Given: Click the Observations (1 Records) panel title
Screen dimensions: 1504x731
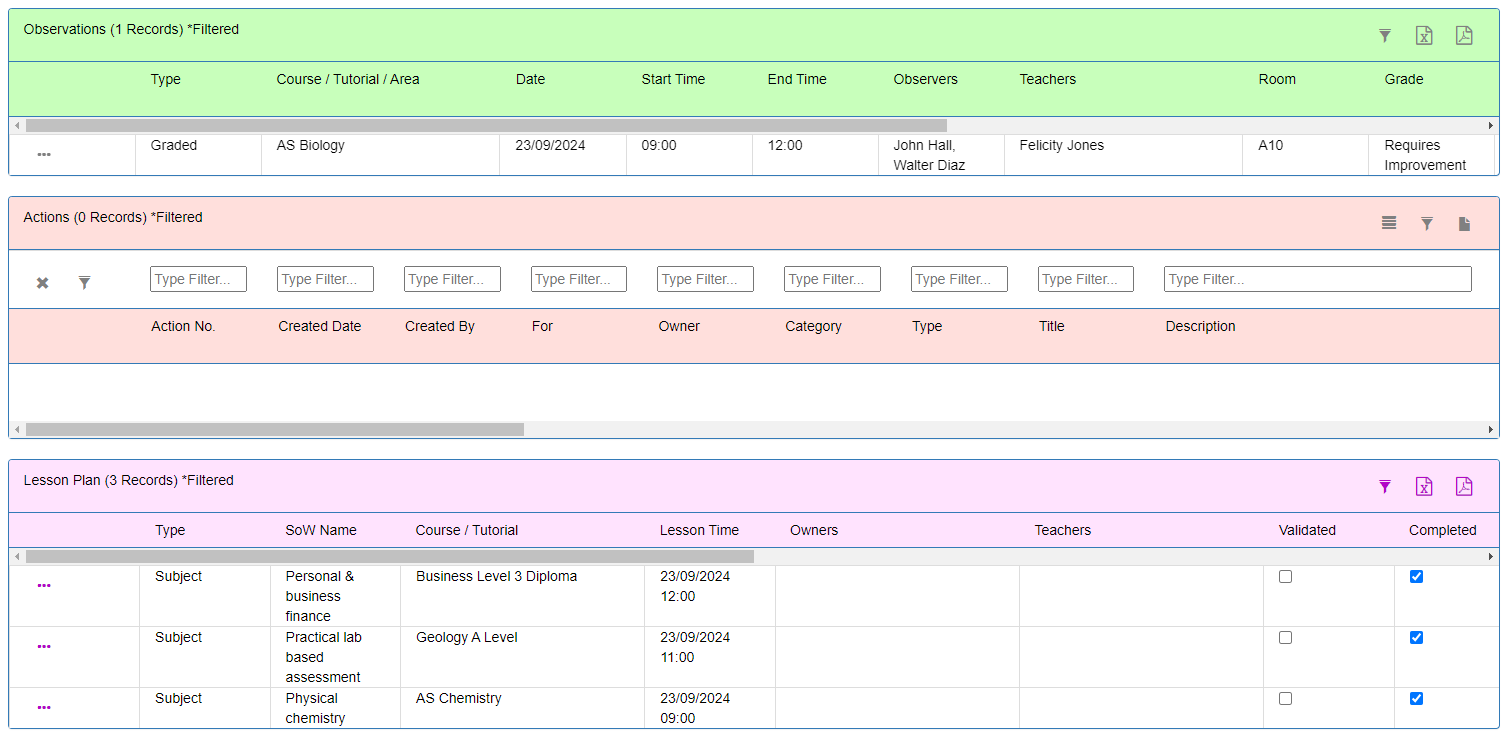Looking at the screenshot, I should 131,29.
